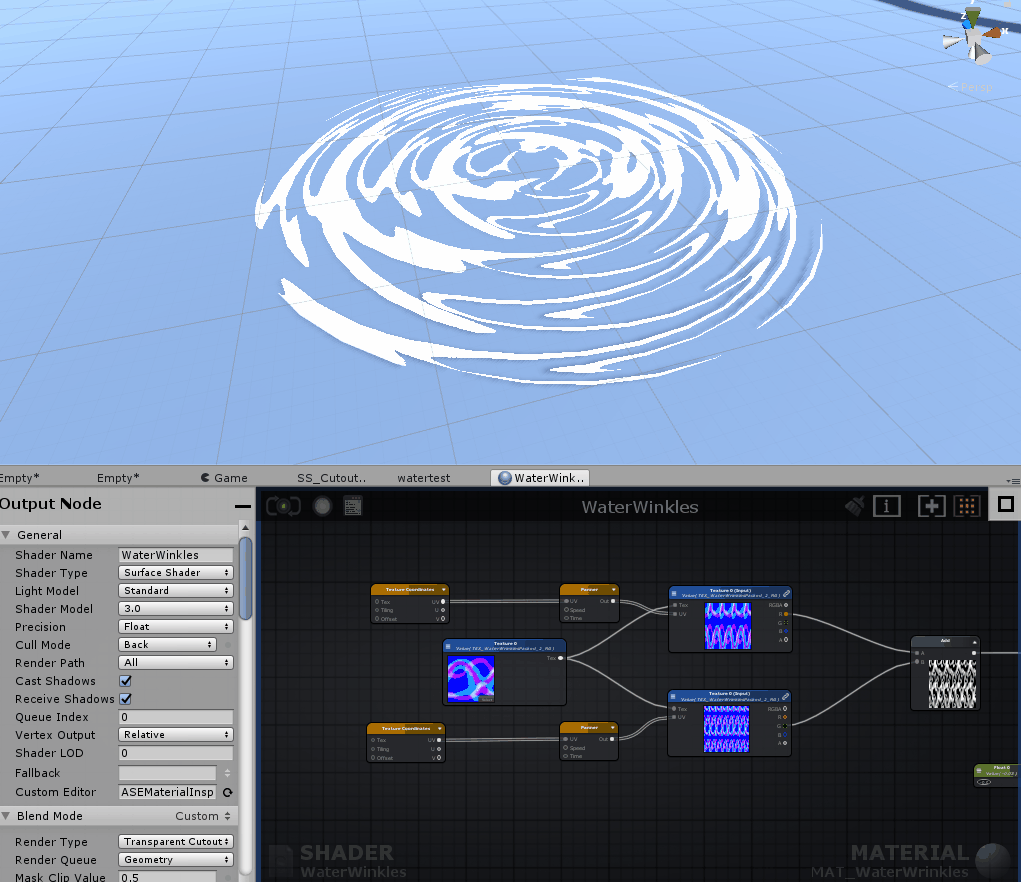The image size is (1021, 882).
Task: Open the shader source code editor icon
Action: [353, 506]
